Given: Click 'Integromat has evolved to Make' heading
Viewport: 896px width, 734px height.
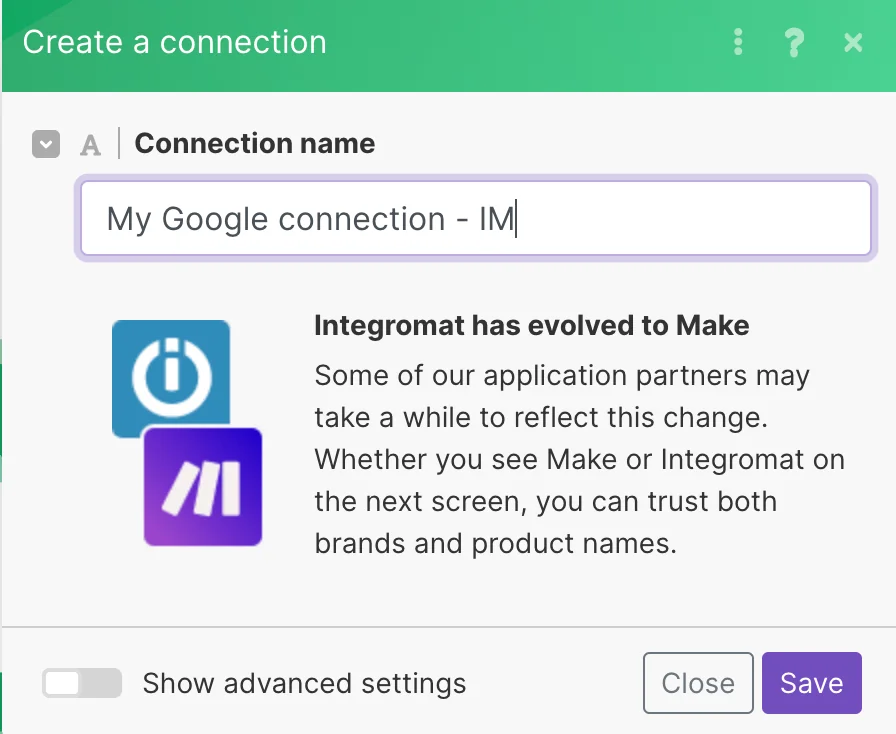Looking at the screenshot, I should pyautogui.click(x=531, y=325).
